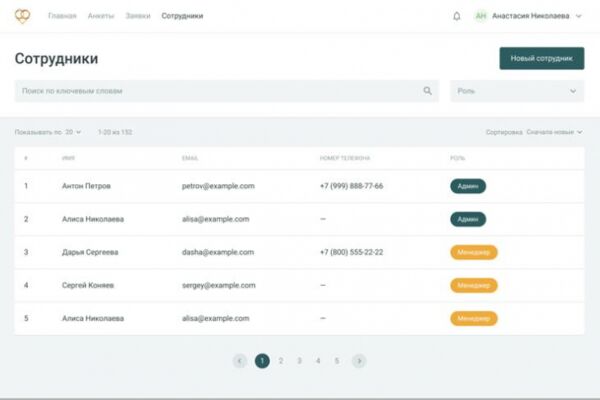Image resolution: width=600 pixels, height=400 pixels.
Task: Open notifications bell icon
Action: coord(457,16)
